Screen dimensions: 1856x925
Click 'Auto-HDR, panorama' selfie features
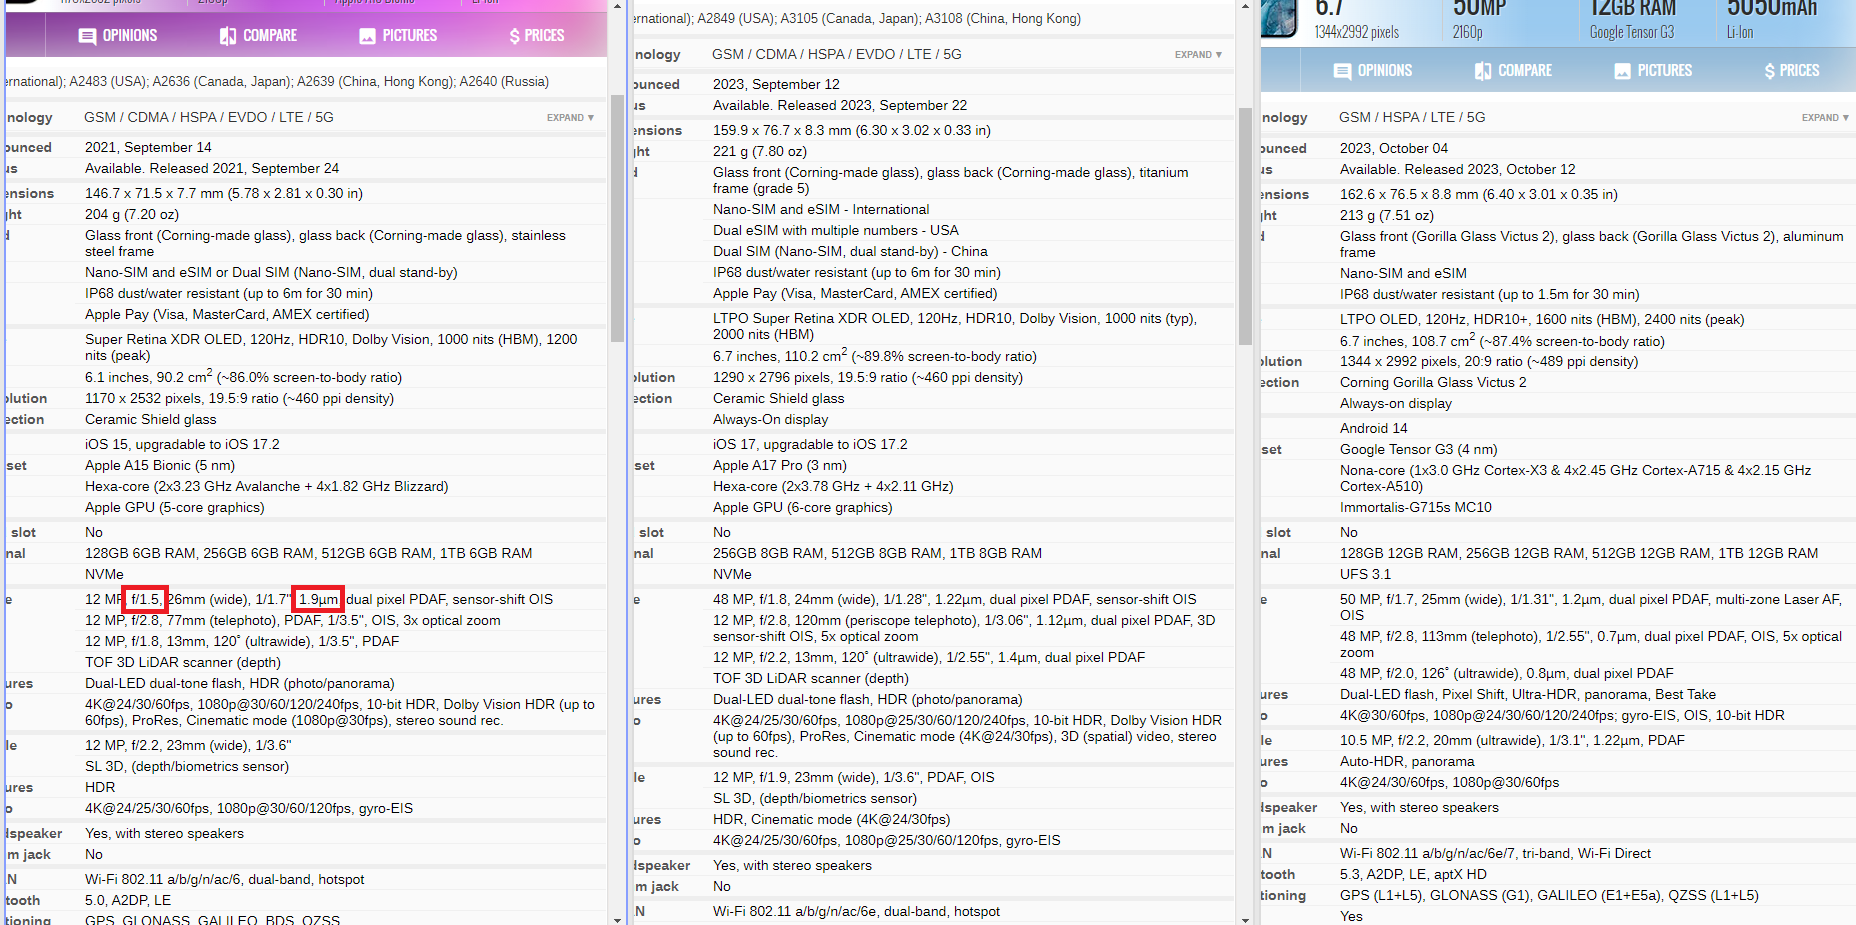pyautogui.click(x=1407, y=761)
